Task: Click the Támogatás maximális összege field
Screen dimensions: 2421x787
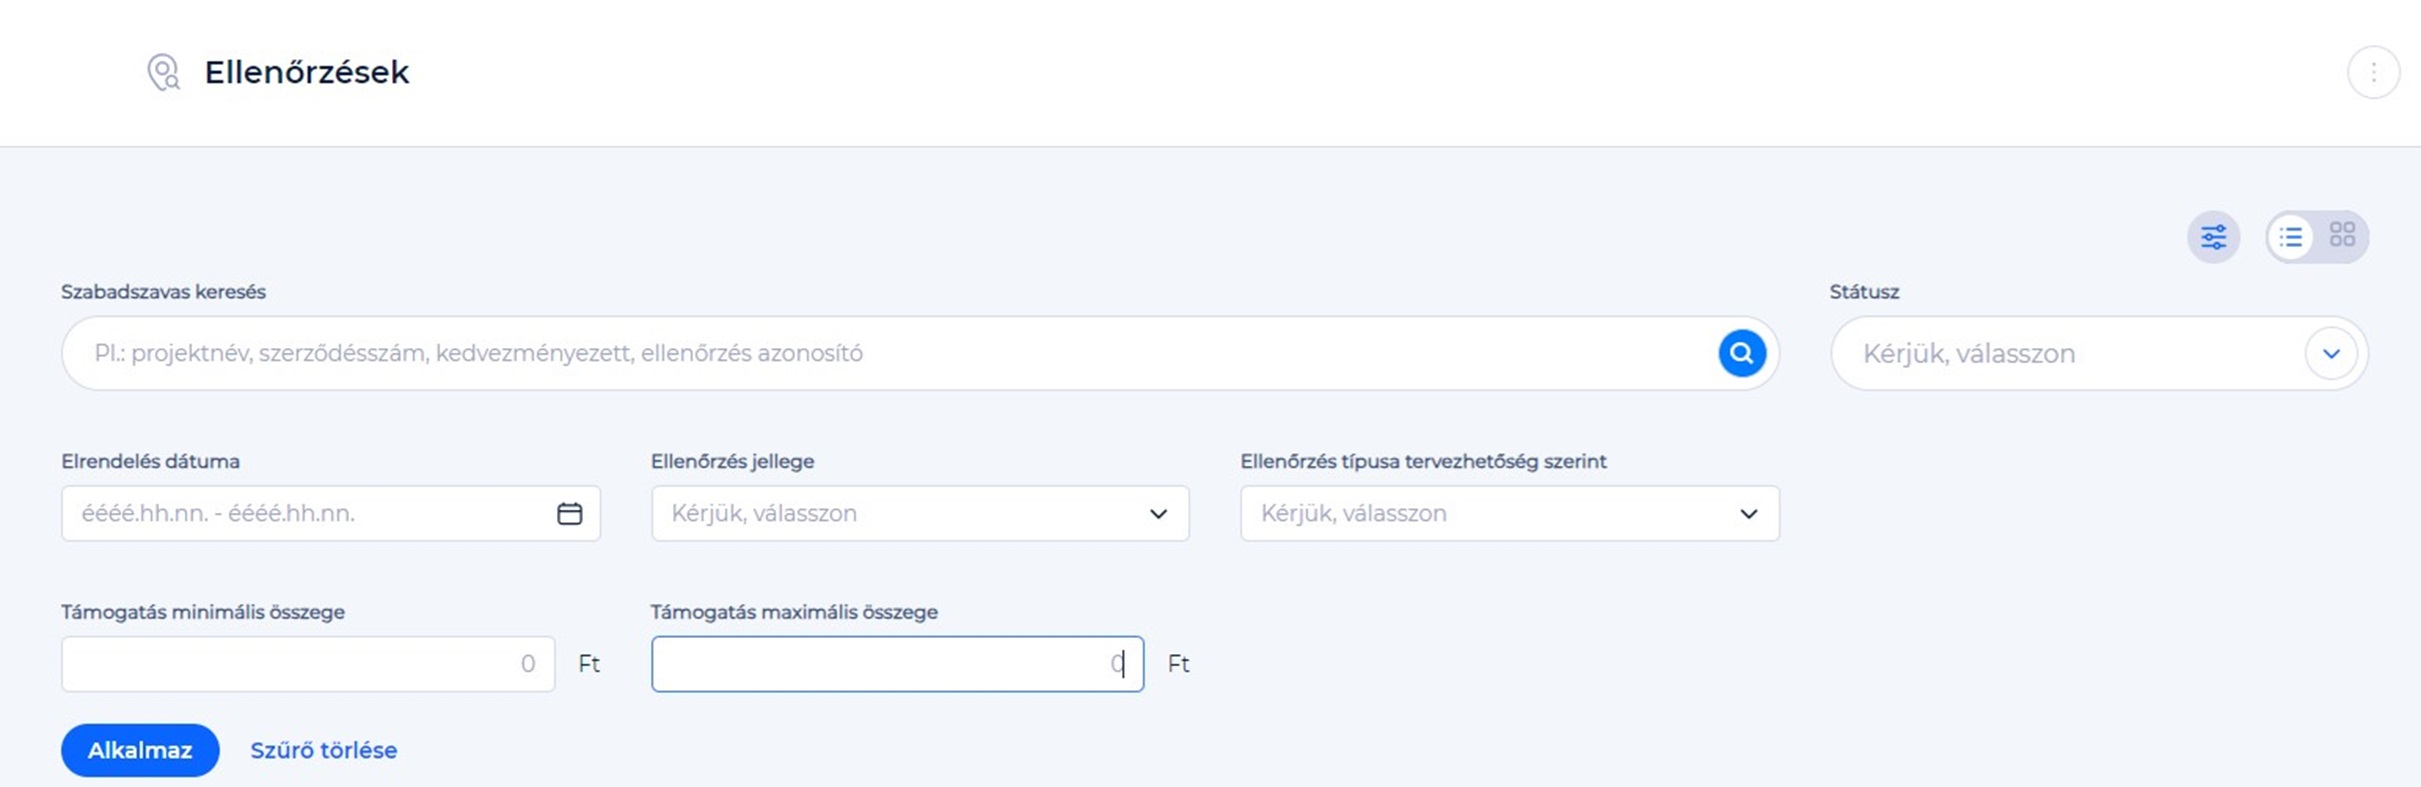Action: (898, 664)
